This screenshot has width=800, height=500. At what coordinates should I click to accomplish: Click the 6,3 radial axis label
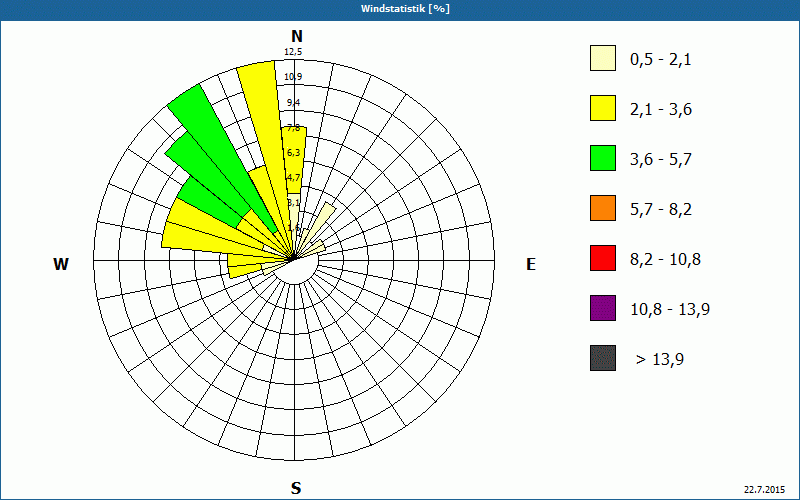[293, 153]
